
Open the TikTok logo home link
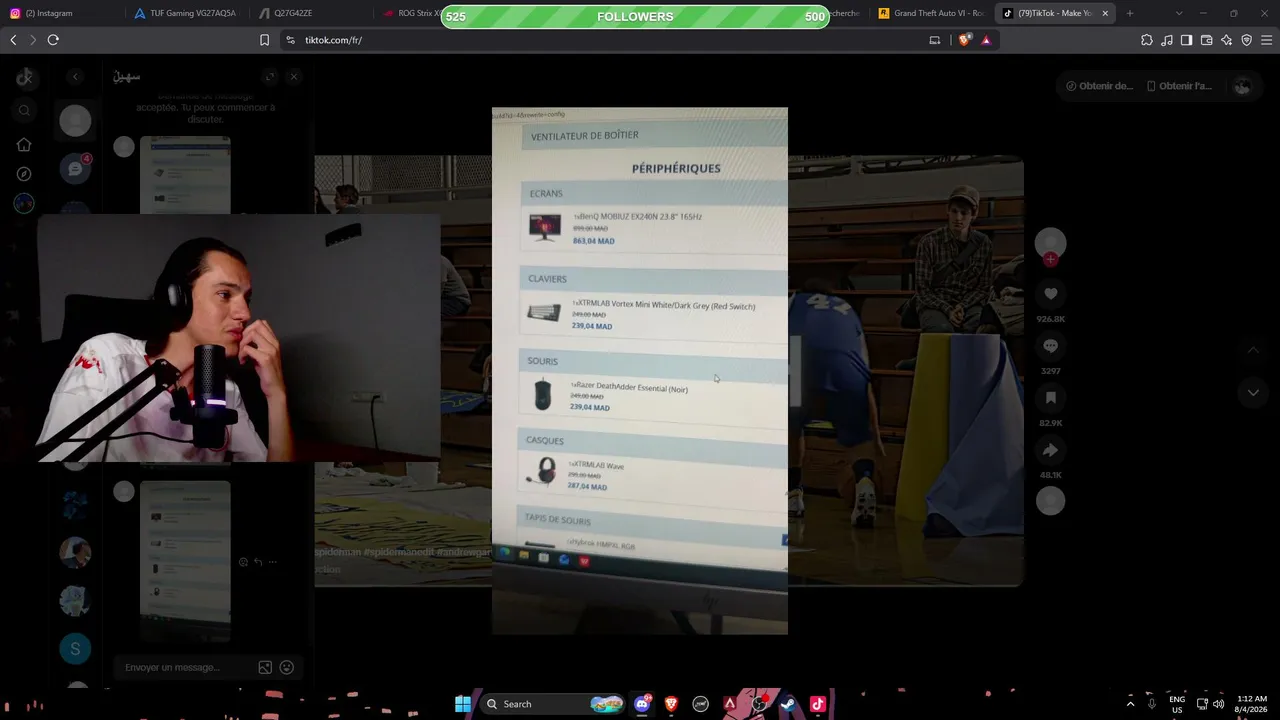[x=24, y=77]
